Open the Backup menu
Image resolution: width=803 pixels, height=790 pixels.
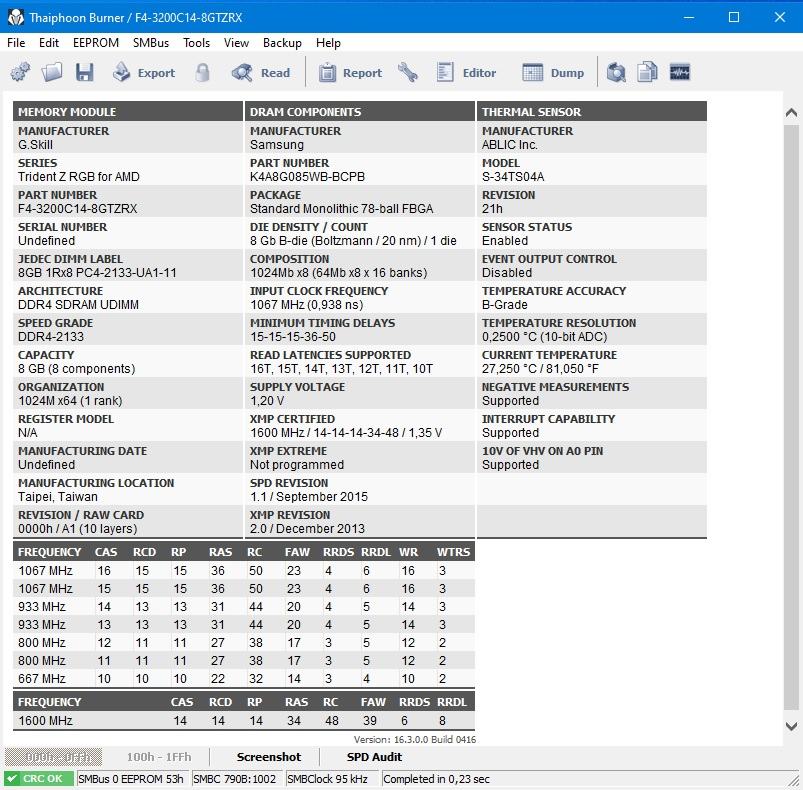[282, 43]
